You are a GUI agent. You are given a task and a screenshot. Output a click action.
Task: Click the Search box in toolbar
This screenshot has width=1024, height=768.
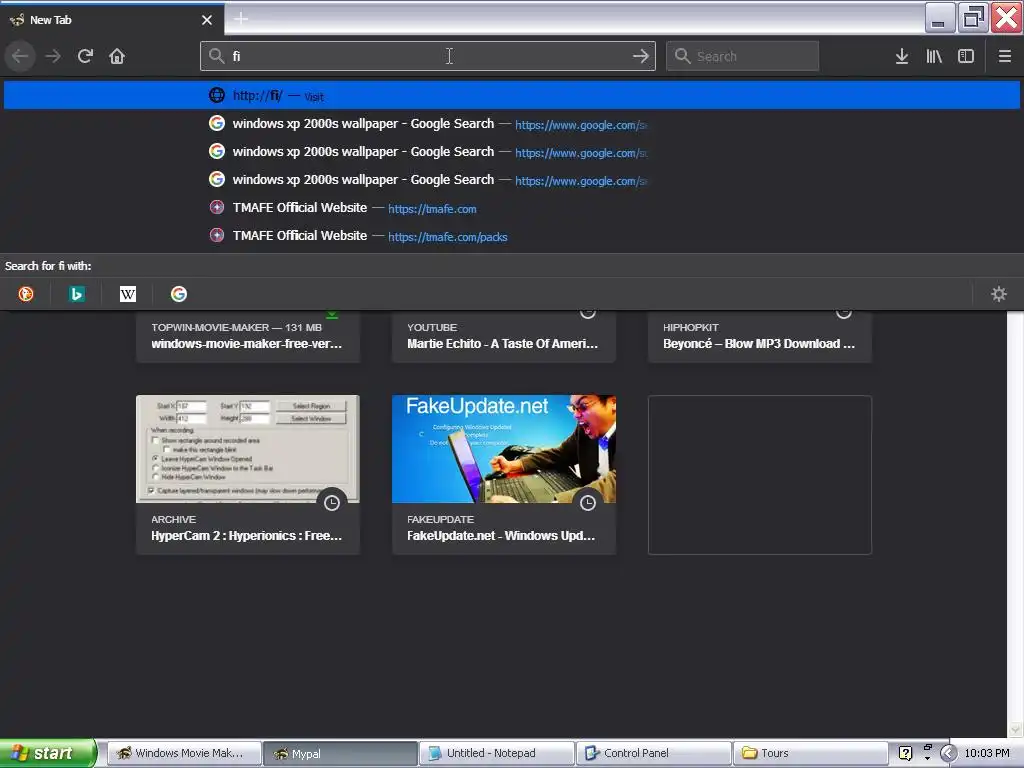point(743,56)
